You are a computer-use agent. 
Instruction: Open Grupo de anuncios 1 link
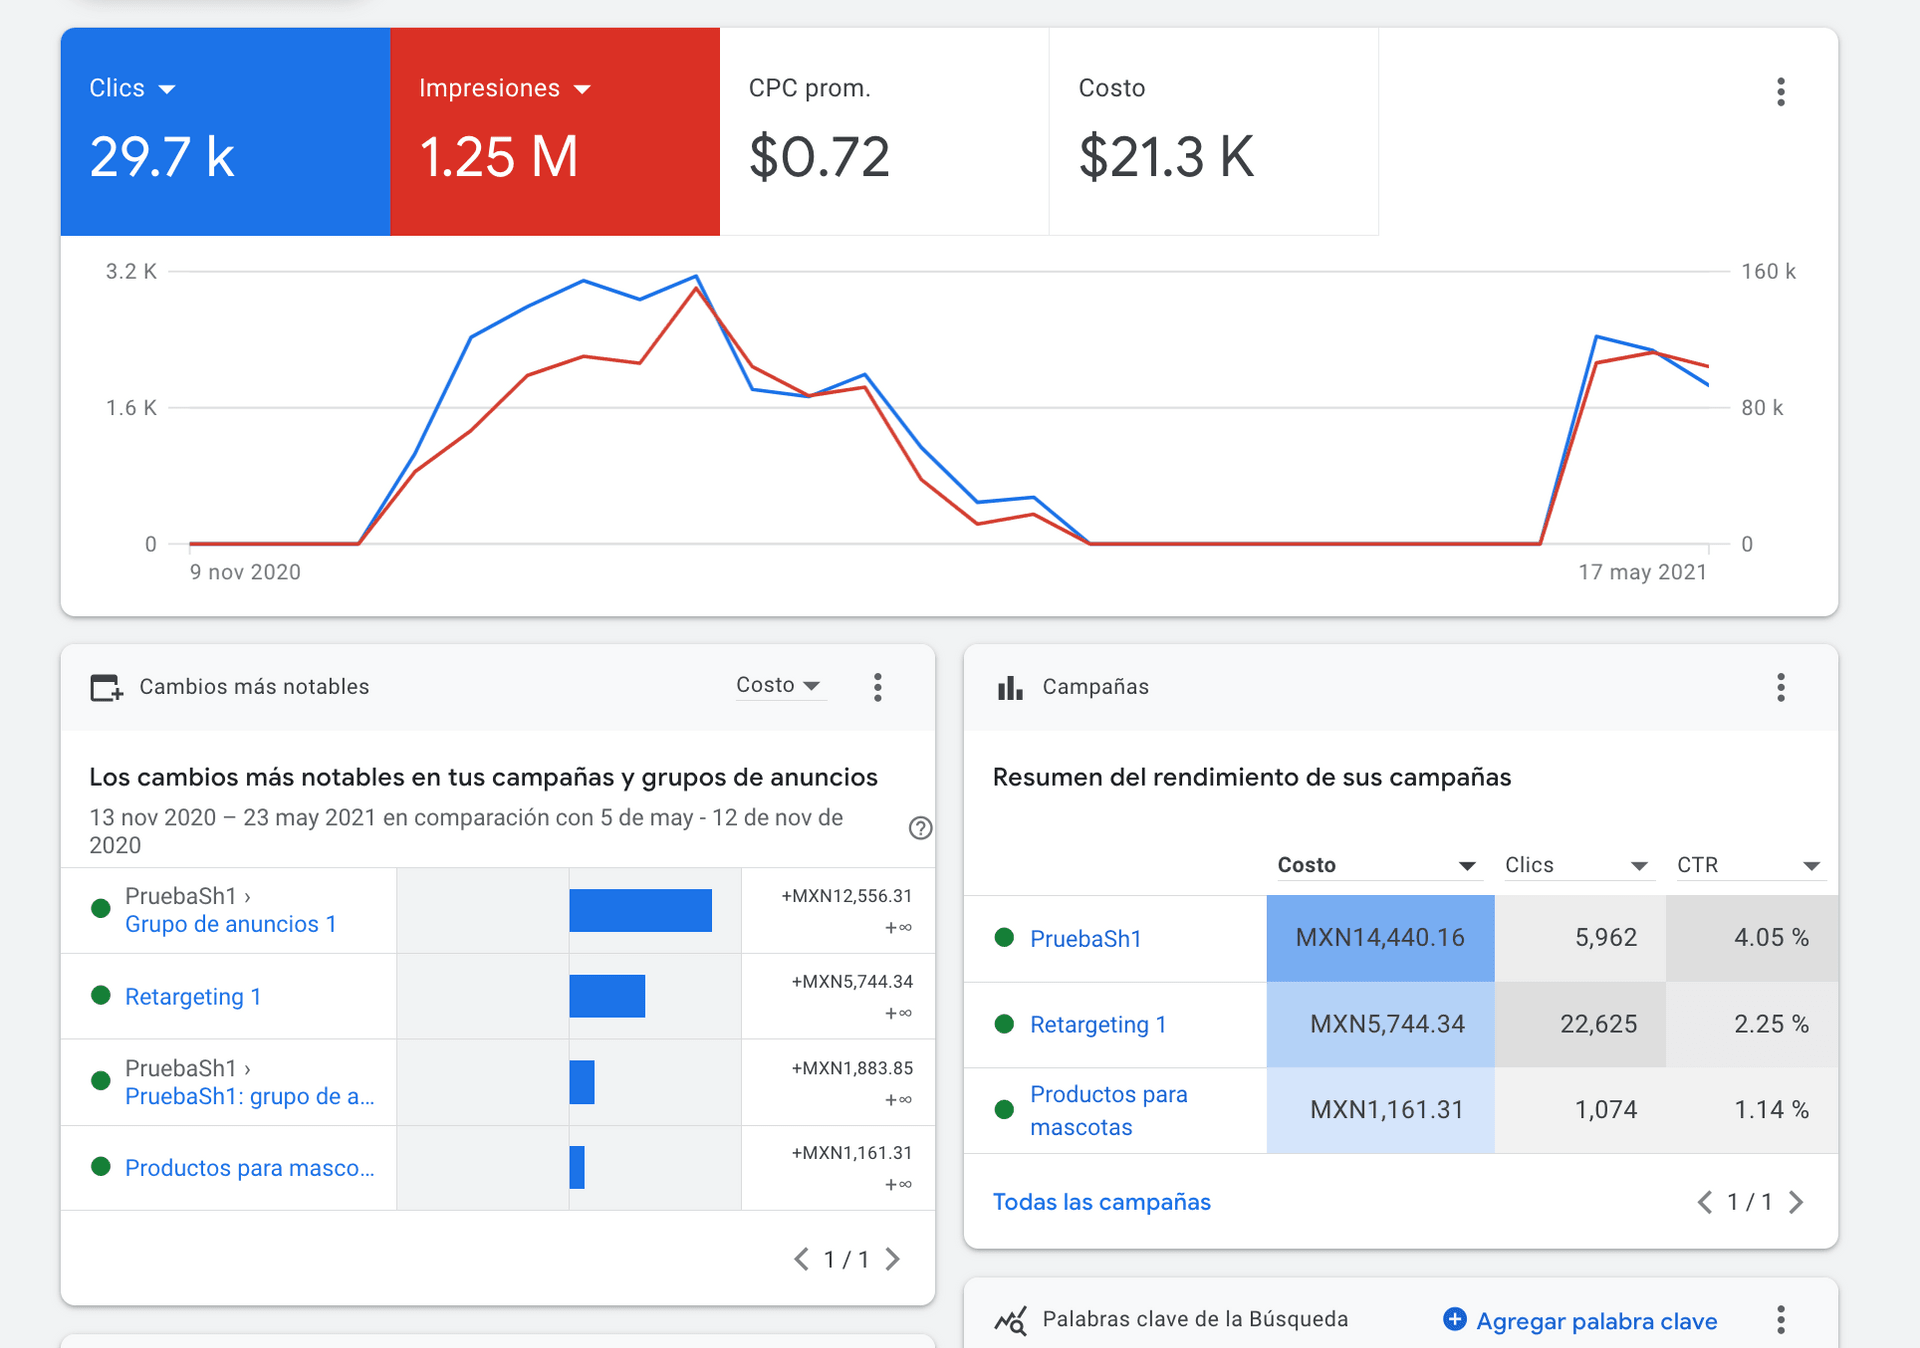[230, 924]
